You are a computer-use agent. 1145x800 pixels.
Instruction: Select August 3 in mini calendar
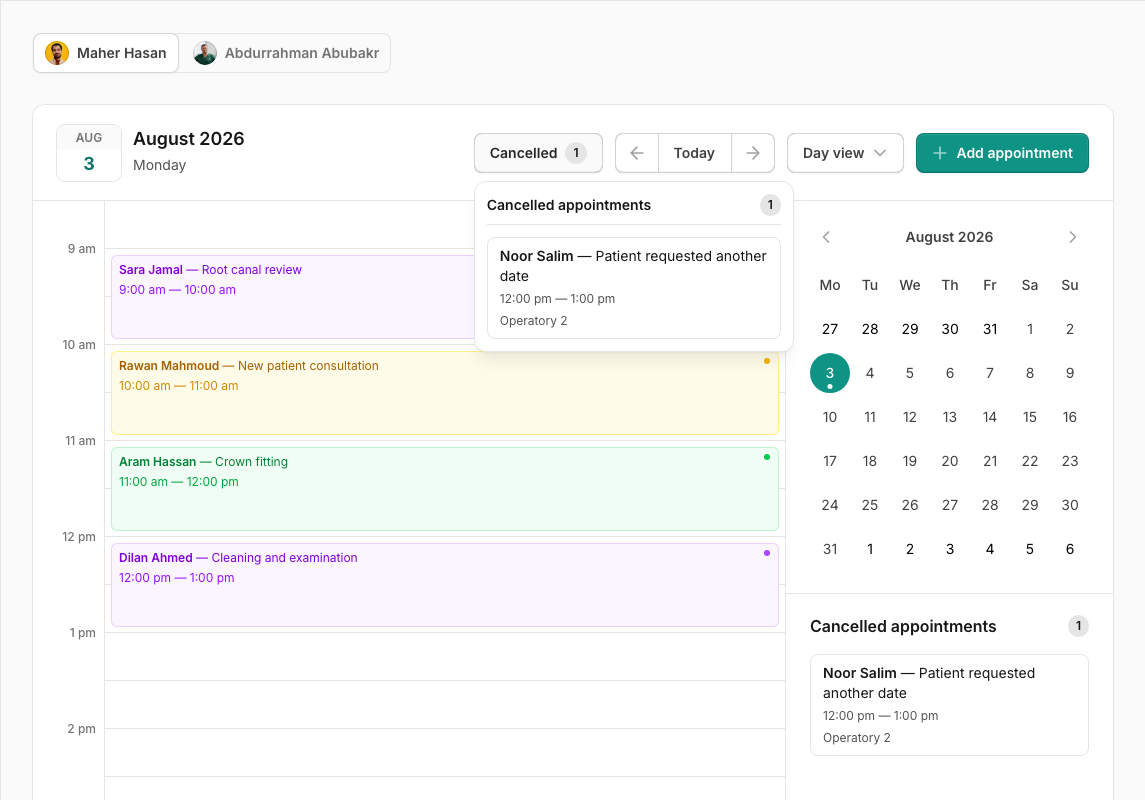(x=830, y=373)
